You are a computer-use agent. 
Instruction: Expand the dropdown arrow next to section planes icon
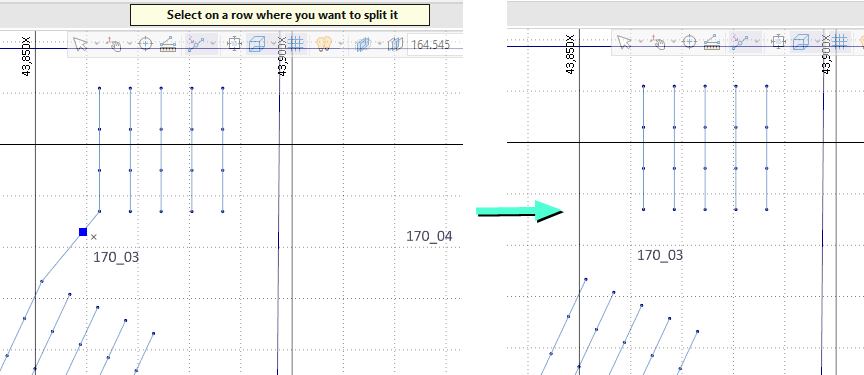click(379, 44)
